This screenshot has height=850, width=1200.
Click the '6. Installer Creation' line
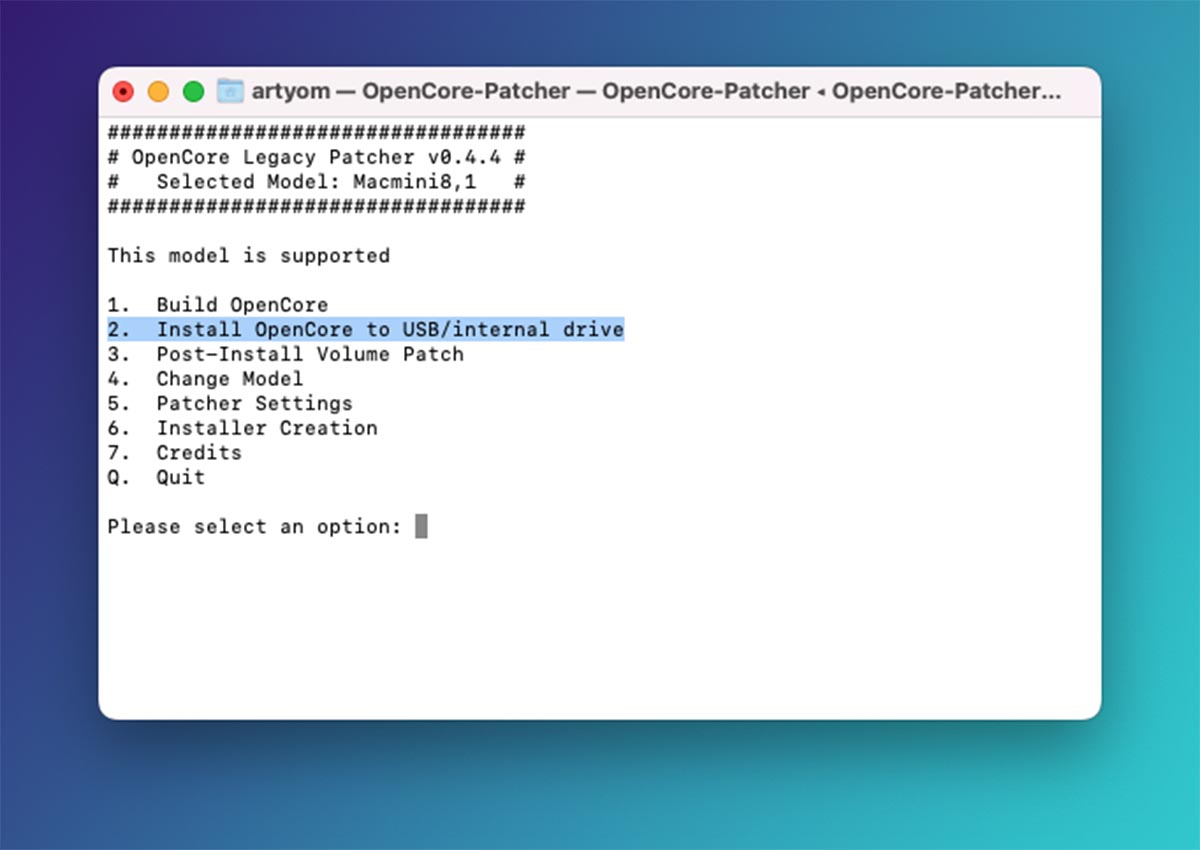(x=243, y=428)
